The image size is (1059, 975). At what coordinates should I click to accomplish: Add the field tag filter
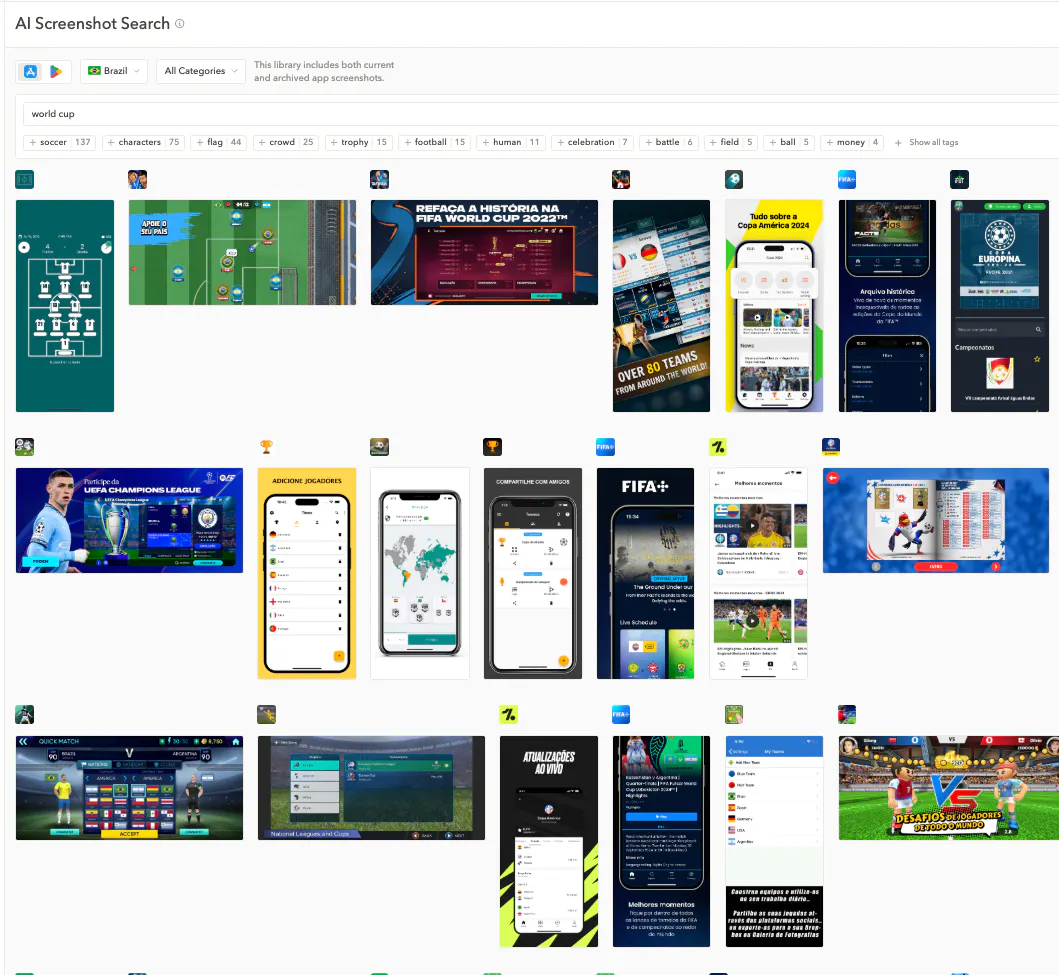click(731, 142)
